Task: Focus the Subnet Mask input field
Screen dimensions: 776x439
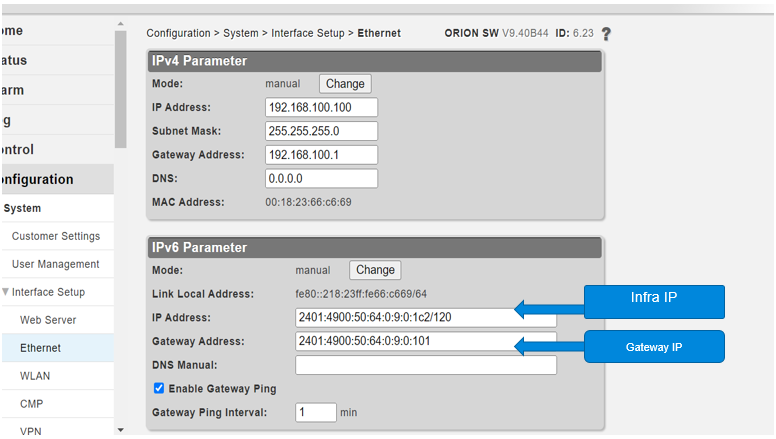Action: click(322, 131)
